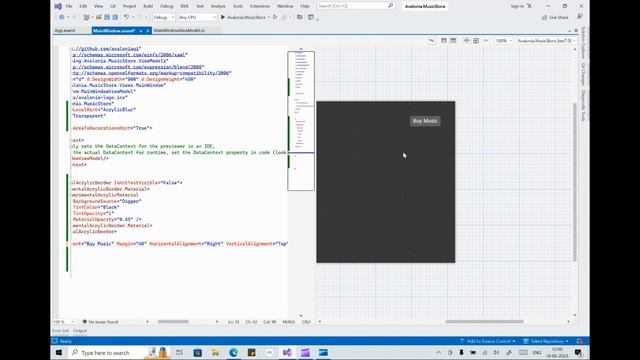640x360 pixels.
Task: Open the File menu
Action: pos(69,6)
